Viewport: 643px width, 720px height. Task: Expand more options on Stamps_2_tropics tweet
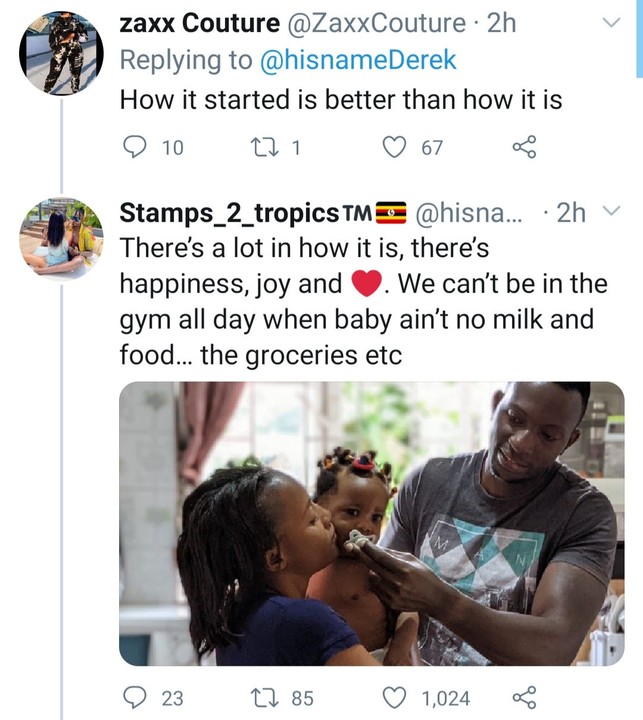[614, 212]
